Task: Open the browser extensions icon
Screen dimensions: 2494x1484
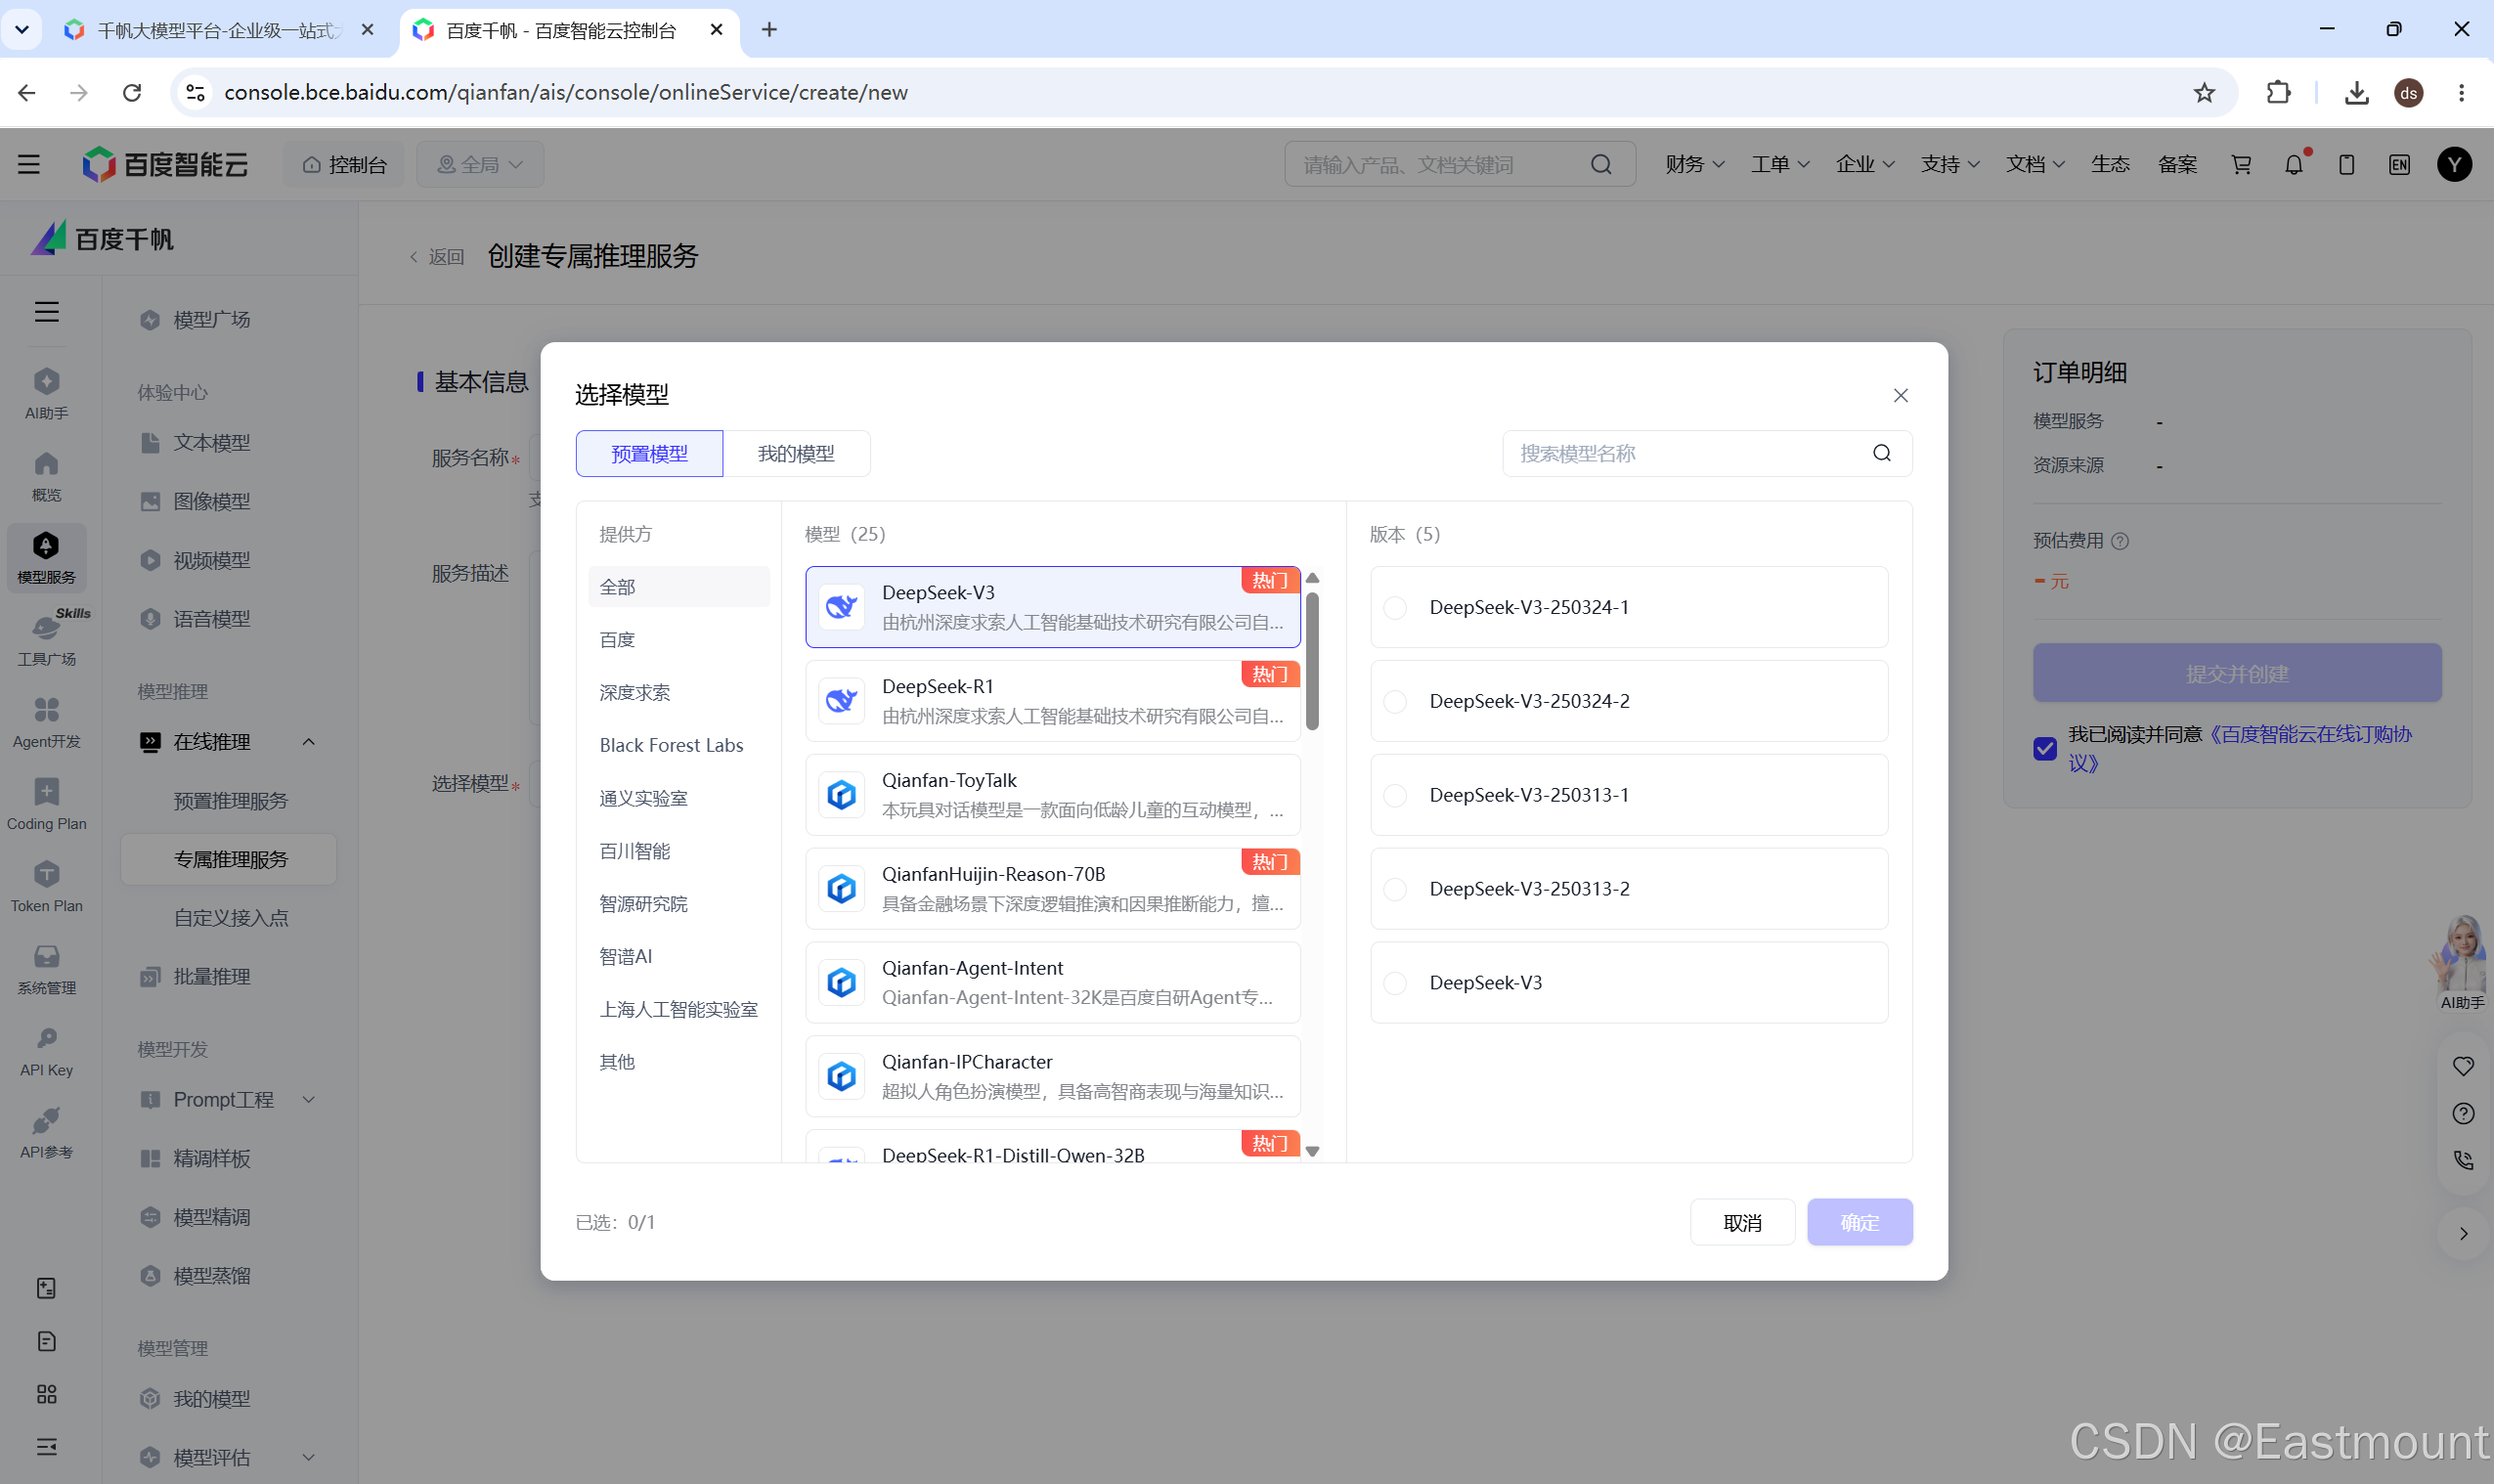Action: point(2278,92)
